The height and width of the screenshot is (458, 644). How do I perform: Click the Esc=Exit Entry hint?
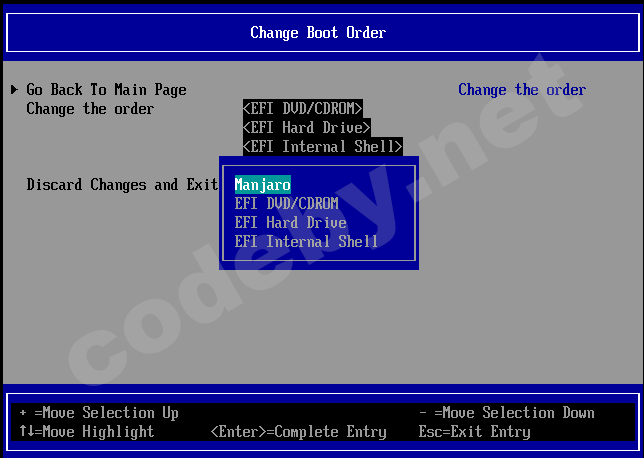[x=474, y=431]
